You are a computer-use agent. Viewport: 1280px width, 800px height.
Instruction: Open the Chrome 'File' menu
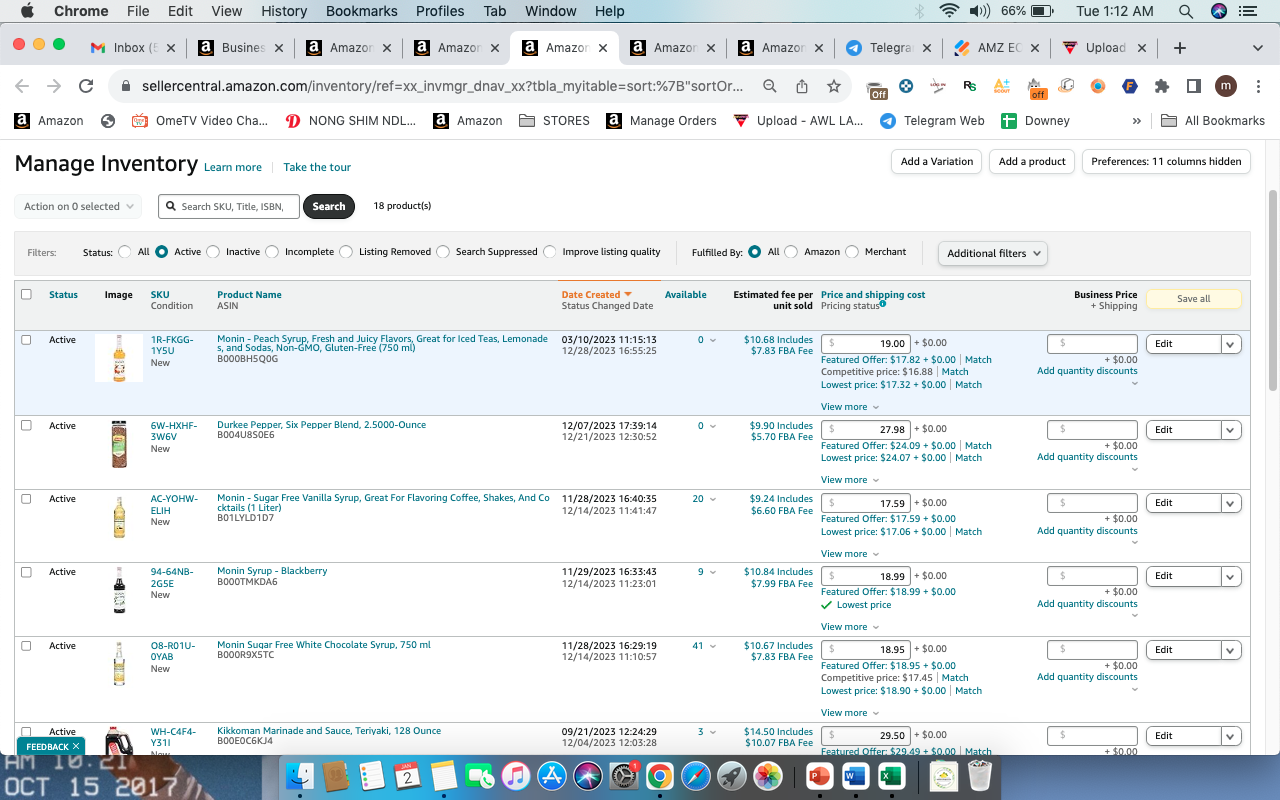point(138,11)
